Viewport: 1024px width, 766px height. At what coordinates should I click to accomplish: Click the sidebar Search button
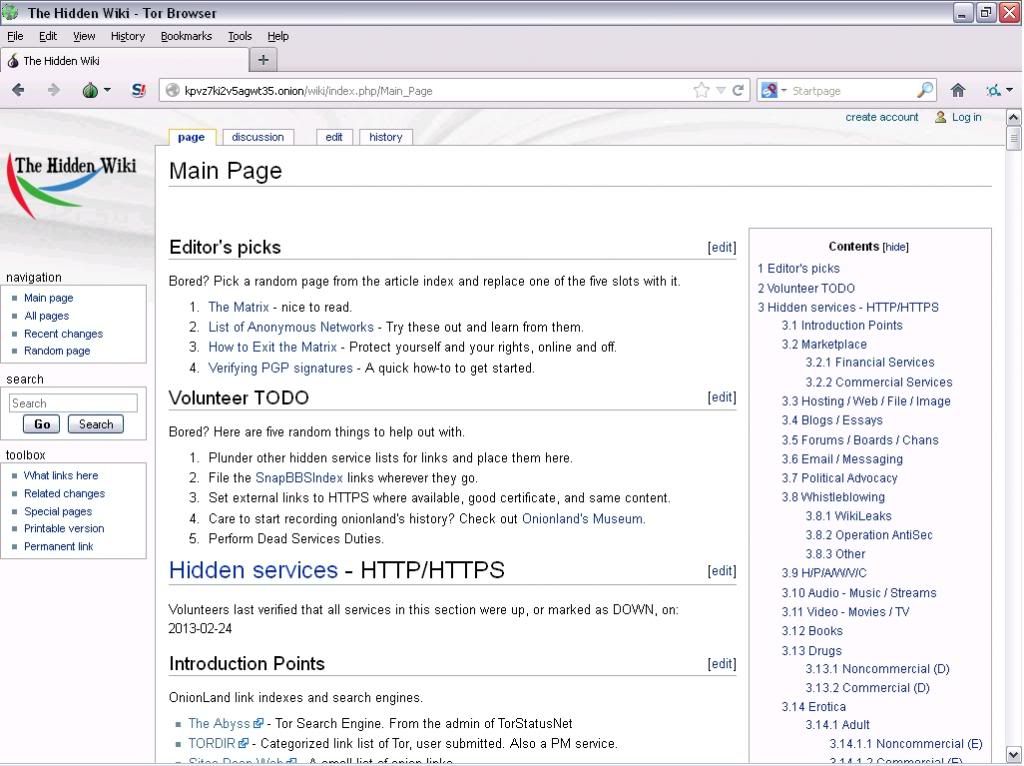pyautogui.click(x=96, y=424)
